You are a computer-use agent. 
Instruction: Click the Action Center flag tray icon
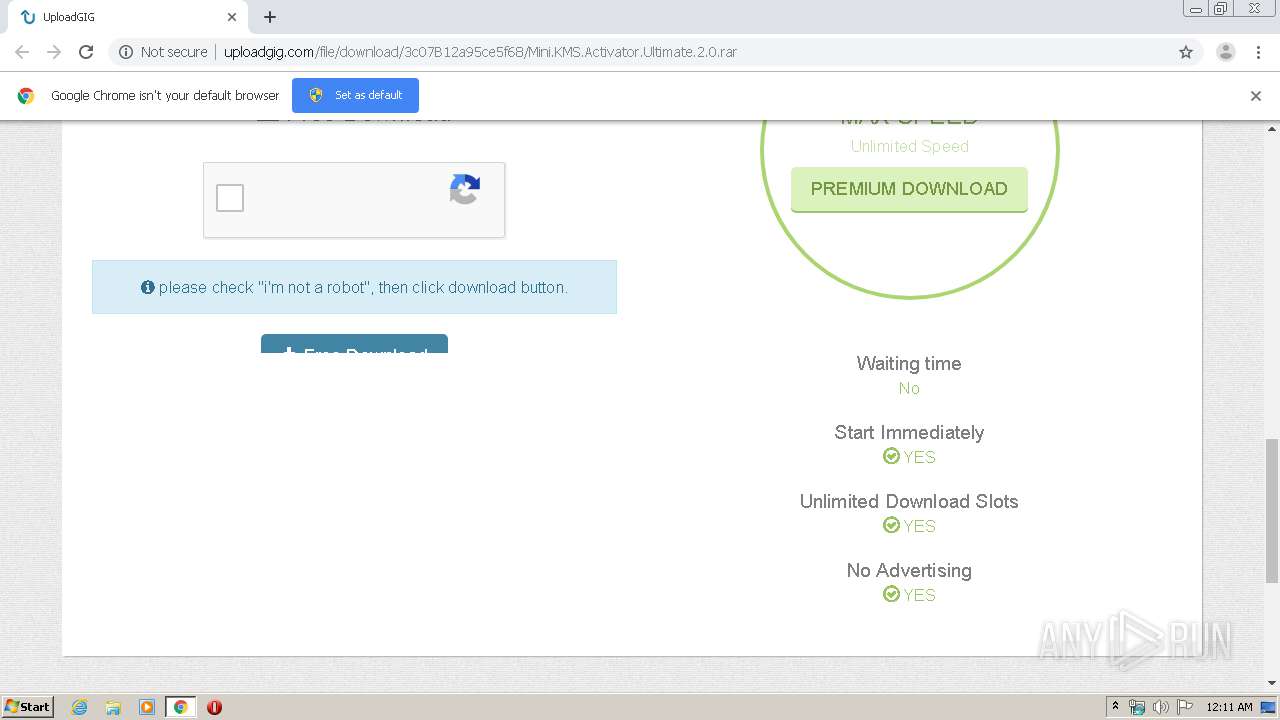point(1185,707)
